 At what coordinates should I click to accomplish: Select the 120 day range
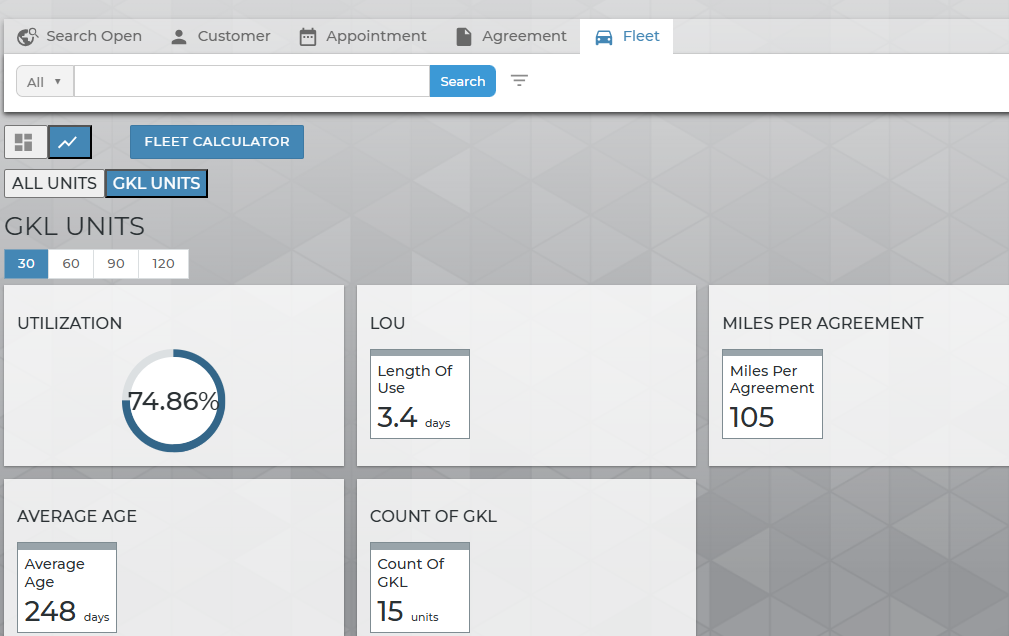[x=163, y=264]
